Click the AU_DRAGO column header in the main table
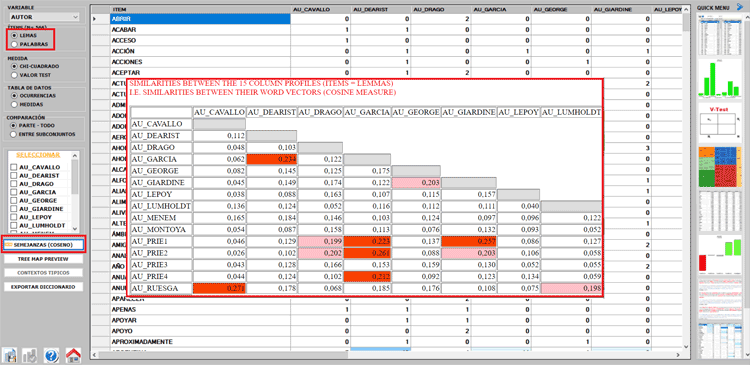Viewport: 750px width, 365px height. coord(441,9)
